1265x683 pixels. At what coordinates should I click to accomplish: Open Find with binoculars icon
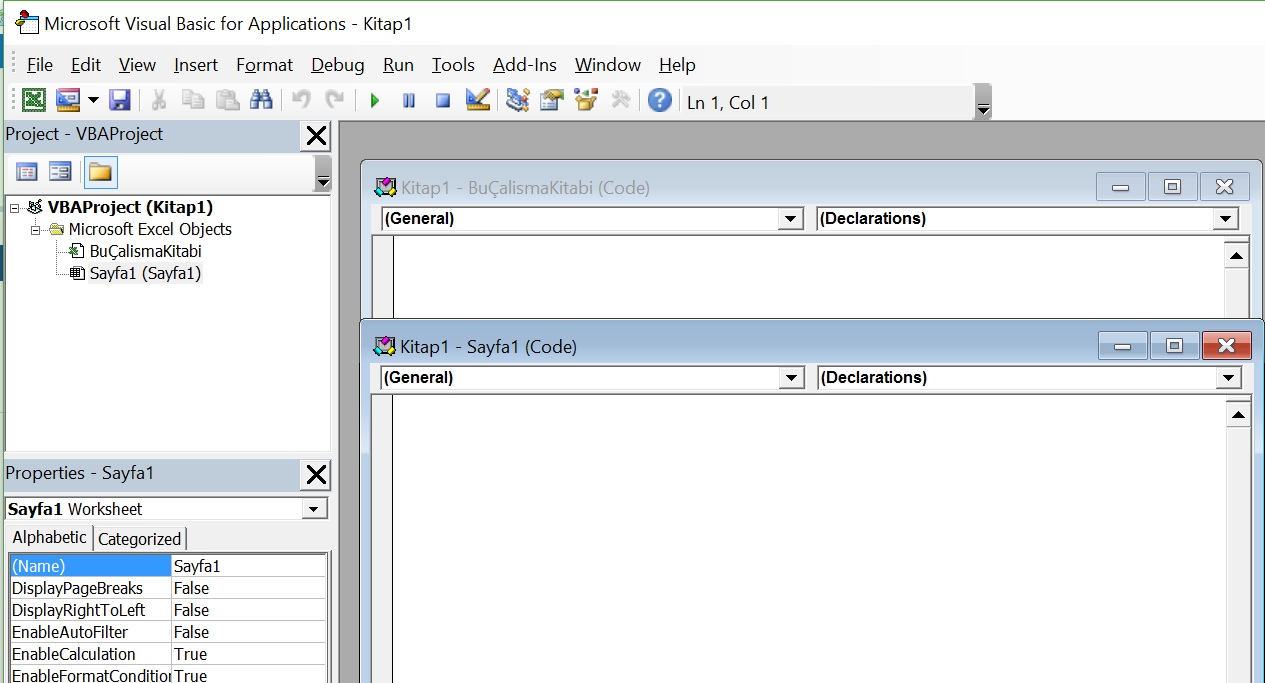[262, 100]
